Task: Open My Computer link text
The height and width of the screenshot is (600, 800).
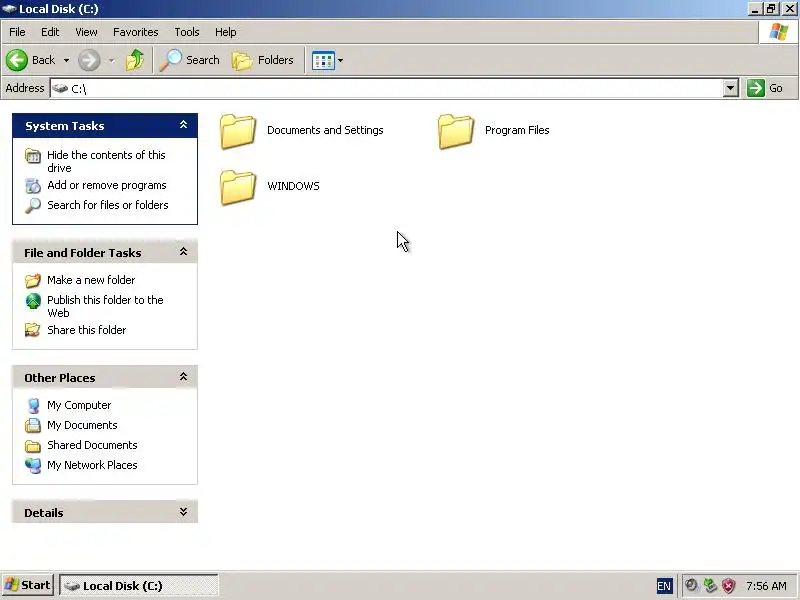Action: coord(79,405)
